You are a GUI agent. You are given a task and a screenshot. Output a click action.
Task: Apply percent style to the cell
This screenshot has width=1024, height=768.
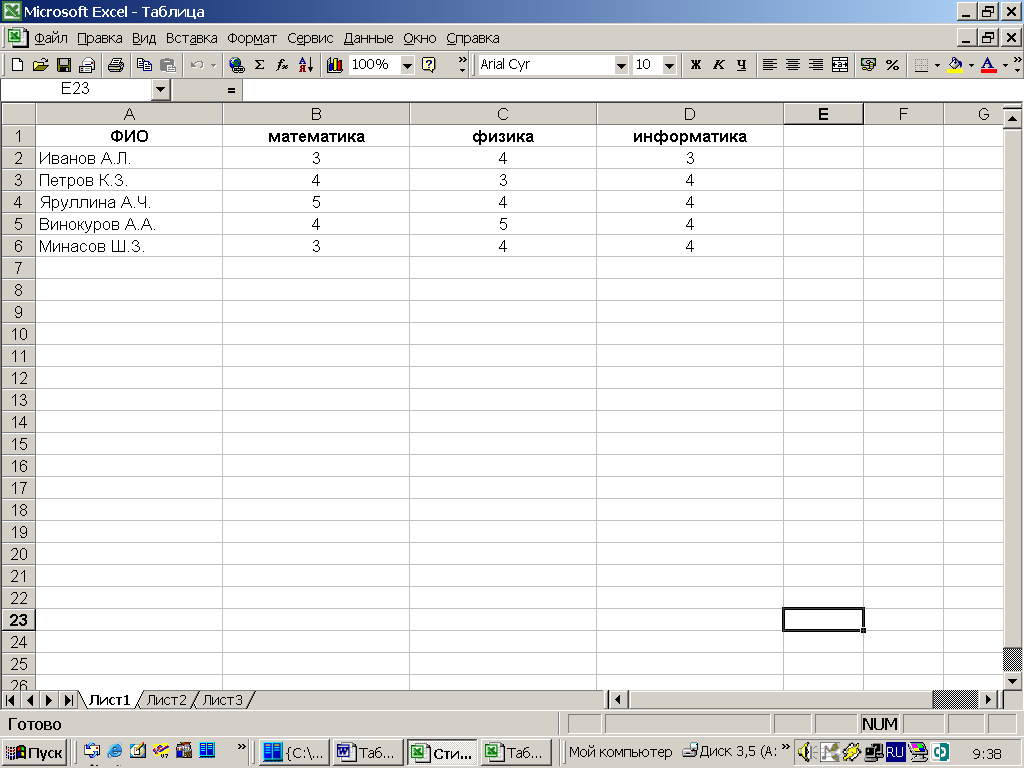[892, 65]
